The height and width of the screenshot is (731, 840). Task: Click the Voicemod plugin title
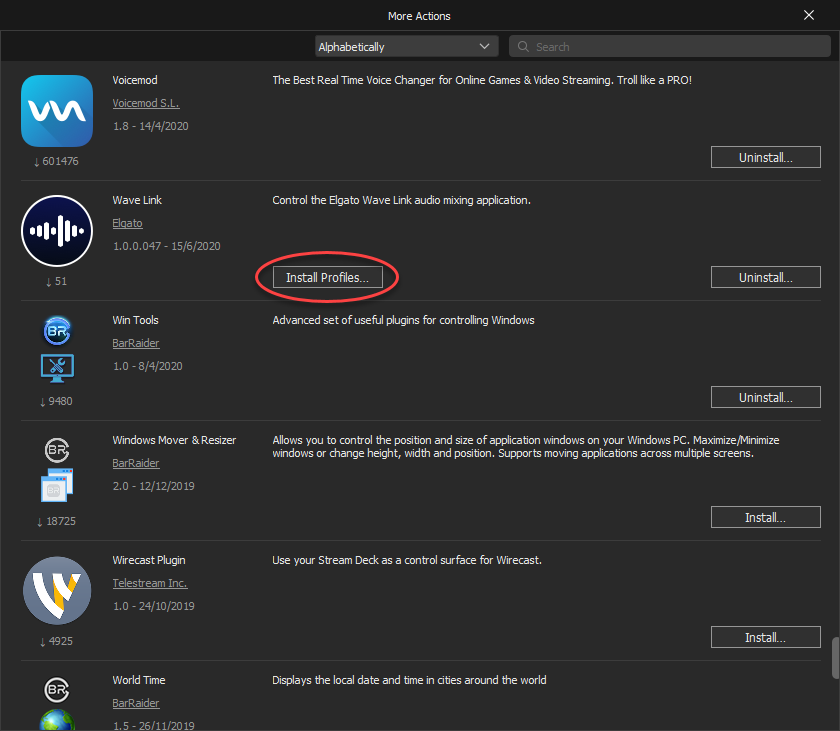click(x=135, y=80)
